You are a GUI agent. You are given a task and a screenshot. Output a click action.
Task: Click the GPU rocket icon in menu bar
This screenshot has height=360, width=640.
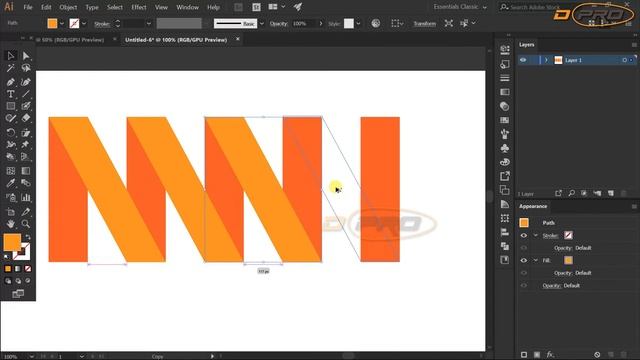click(x=298, y=7)
